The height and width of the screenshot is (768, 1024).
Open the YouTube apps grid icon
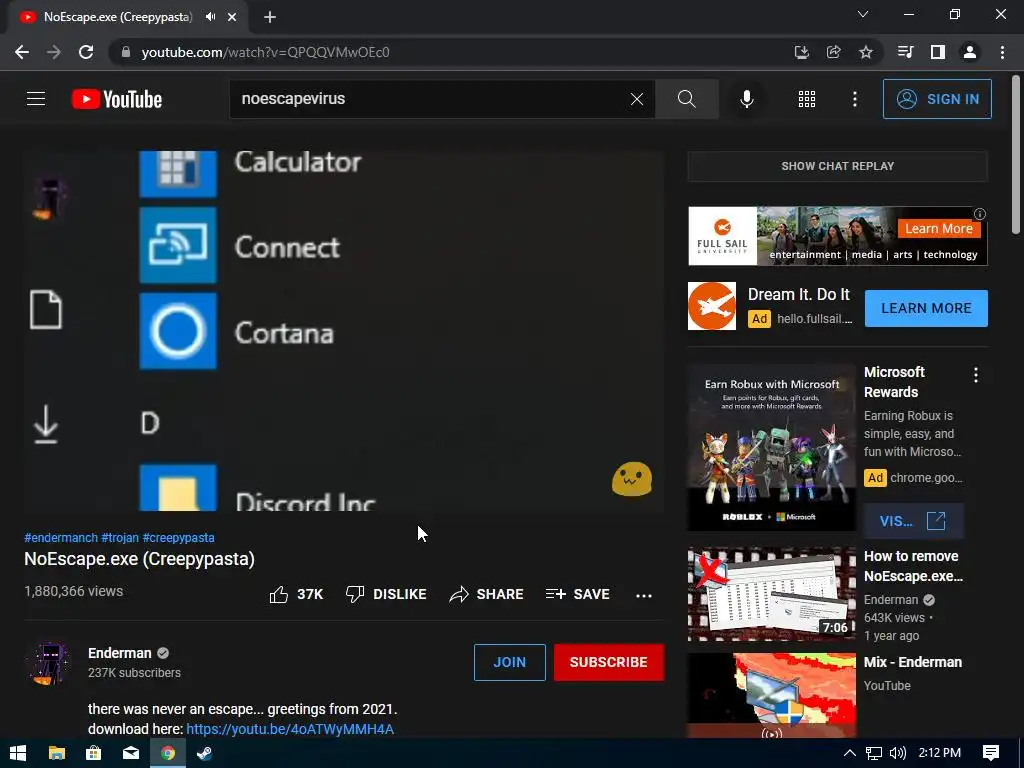807,99
